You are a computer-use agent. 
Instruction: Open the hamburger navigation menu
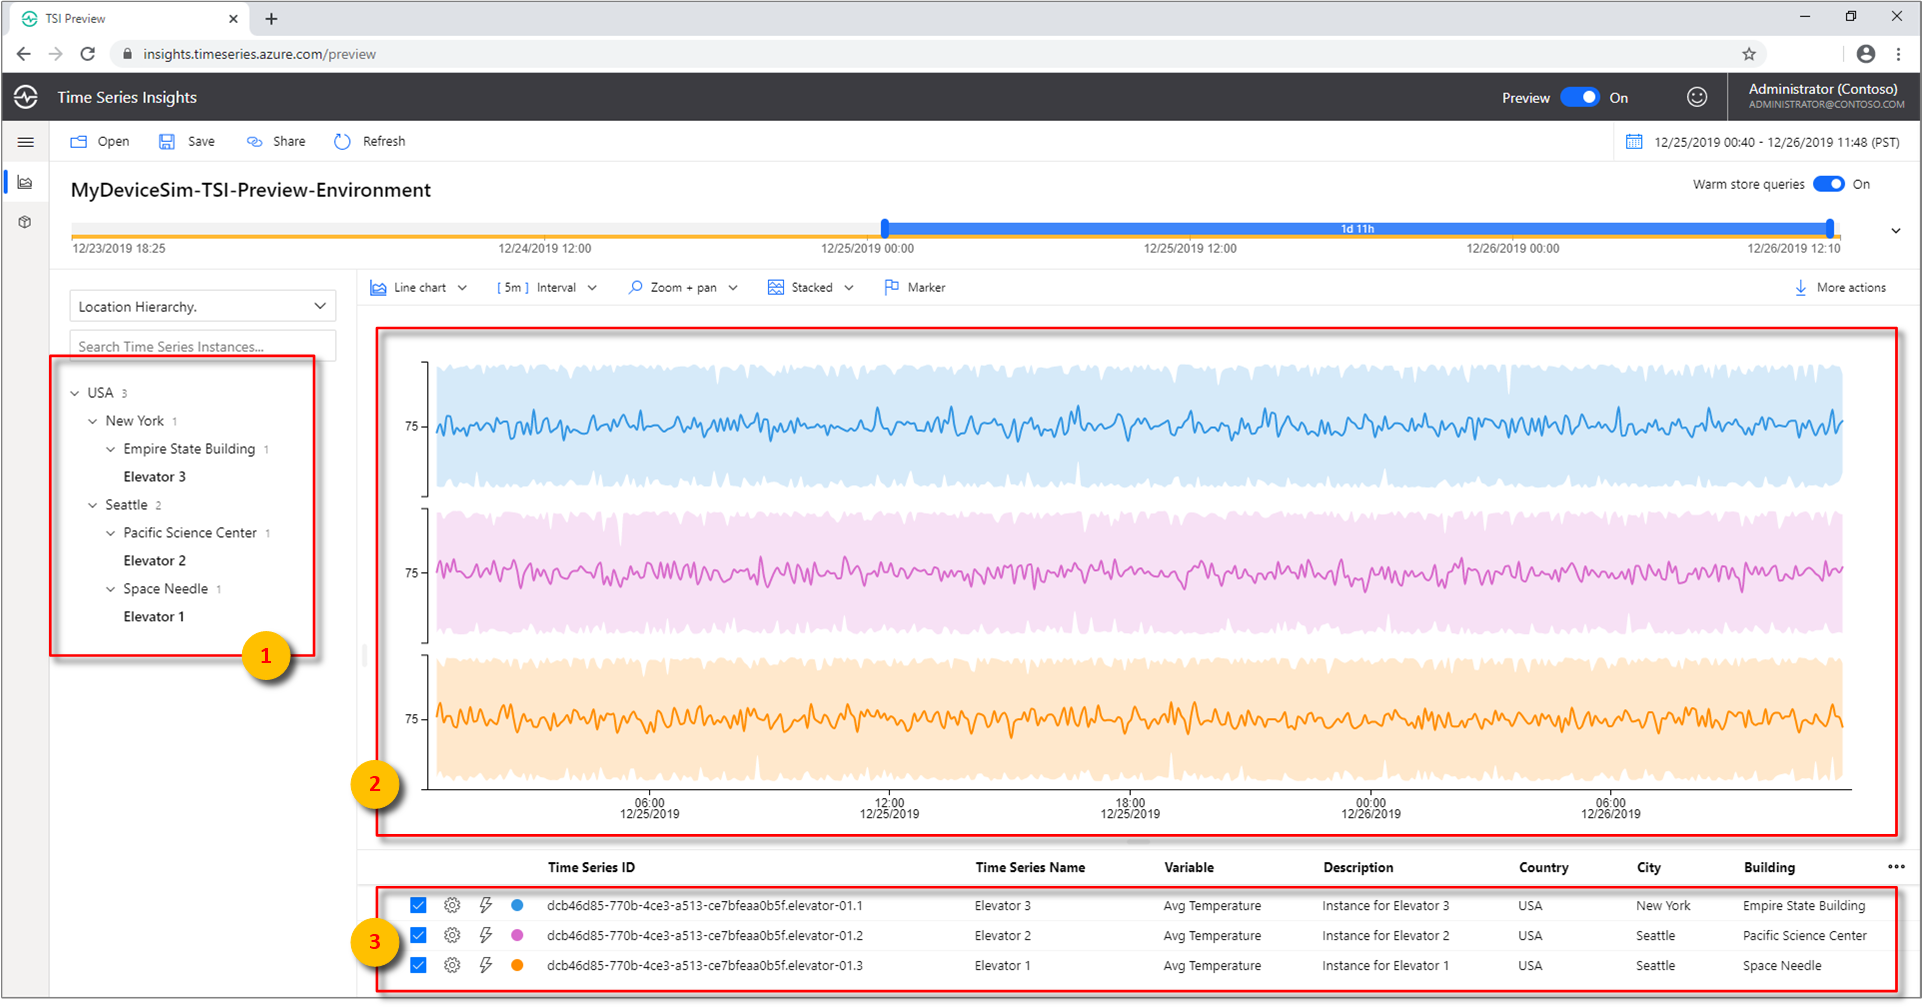tap(25, 141)
